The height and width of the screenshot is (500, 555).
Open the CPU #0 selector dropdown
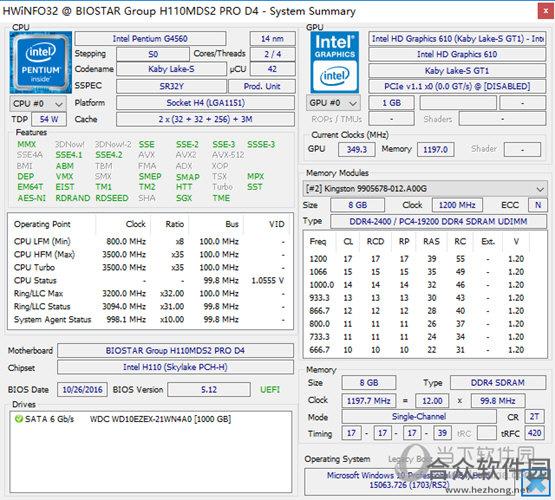tap(38, 103)
